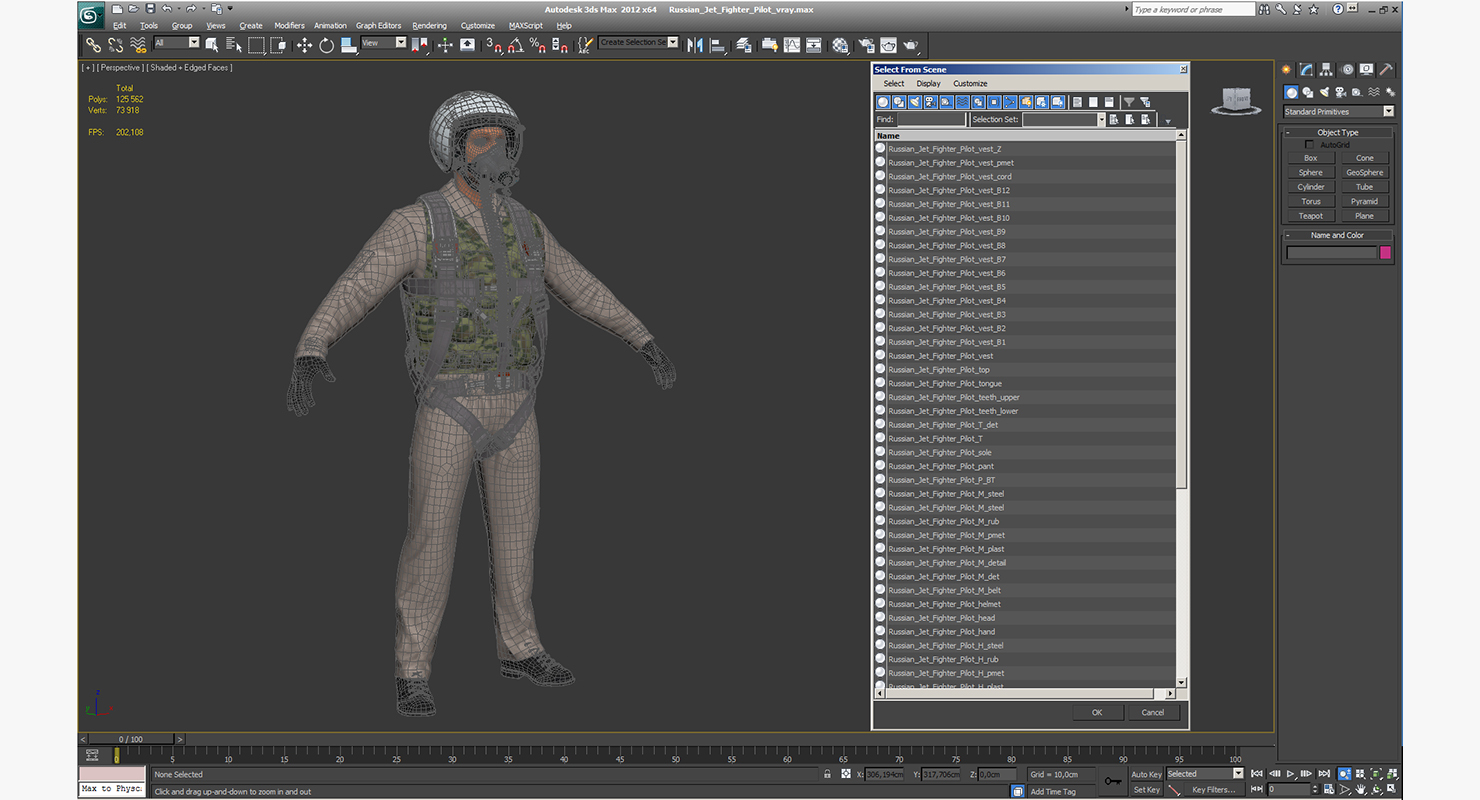The width and height of the screenshot is (1480, 800).
Task: Open the Curve Editor icon
Action: (x=792, y=45)
